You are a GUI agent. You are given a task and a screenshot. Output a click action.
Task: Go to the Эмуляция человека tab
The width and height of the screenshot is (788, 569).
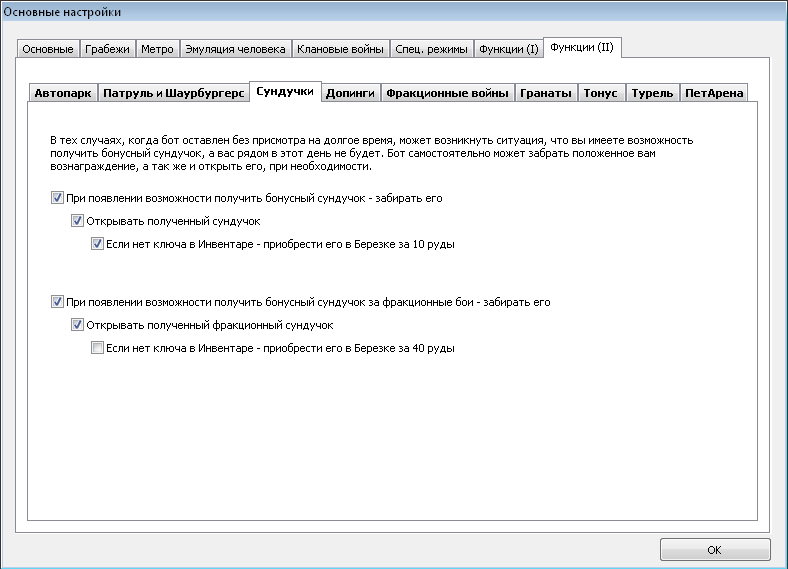[x=235, y=49]
